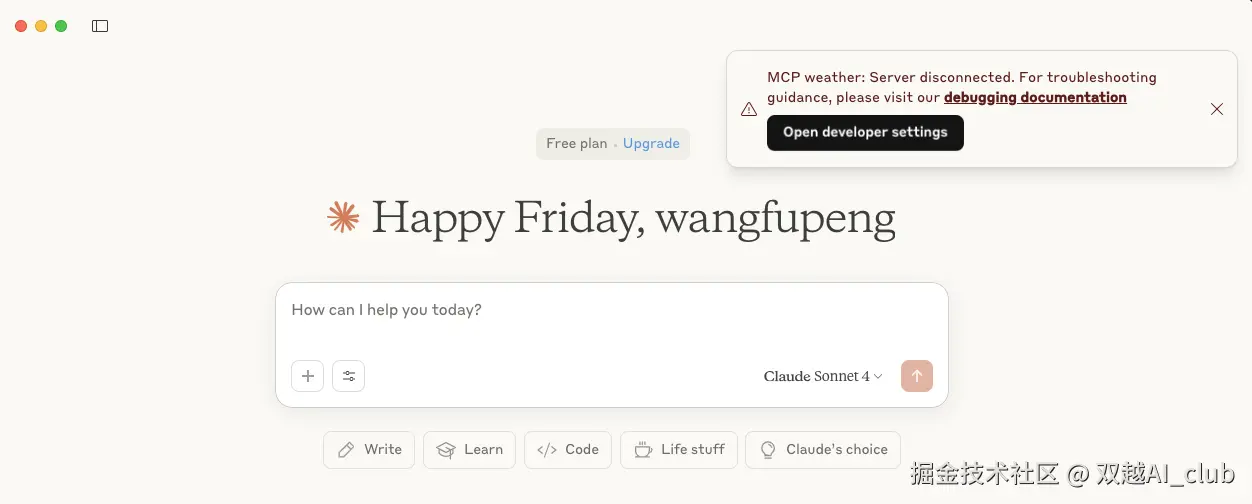Screen dimensions: 1252x504
Task: Click the code brackets icon
Action: [x=547, y=450]
